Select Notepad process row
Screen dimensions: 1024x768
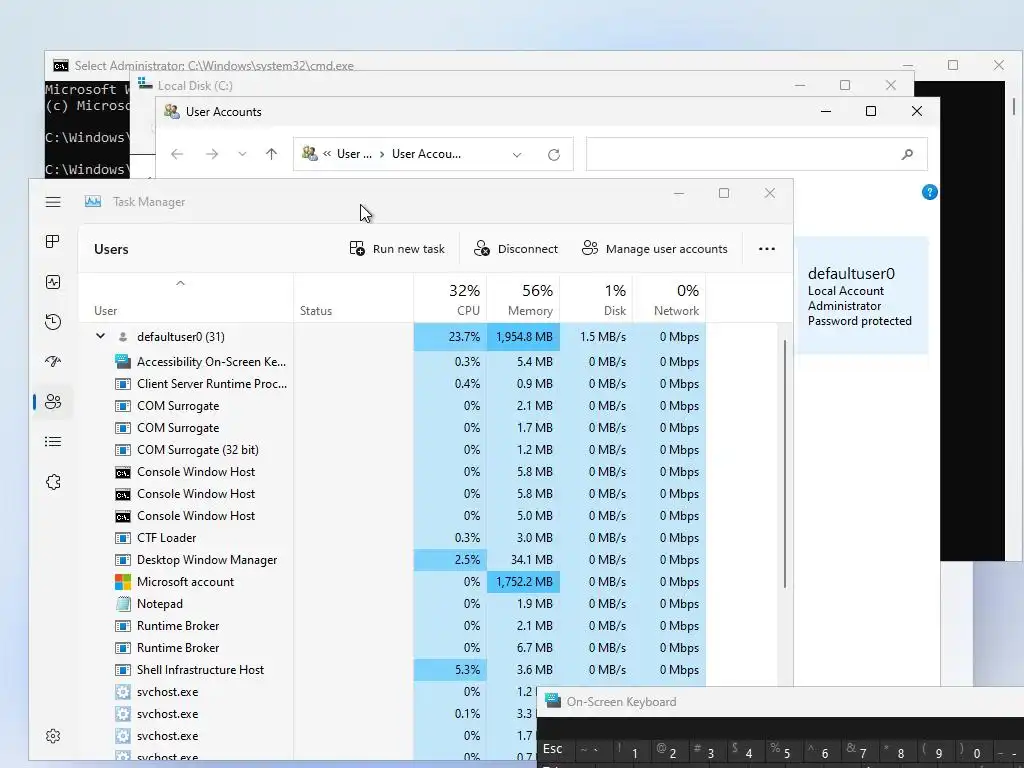[392, 604]
